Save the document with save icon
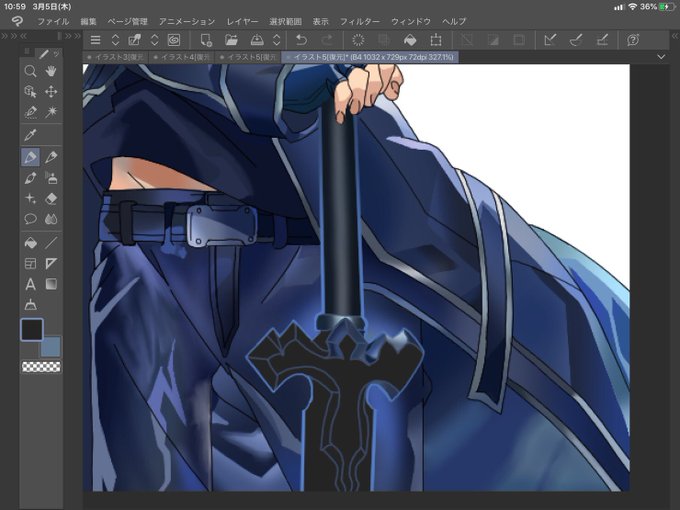Viewport: 680px width, 510px height. tap(257, 40)
